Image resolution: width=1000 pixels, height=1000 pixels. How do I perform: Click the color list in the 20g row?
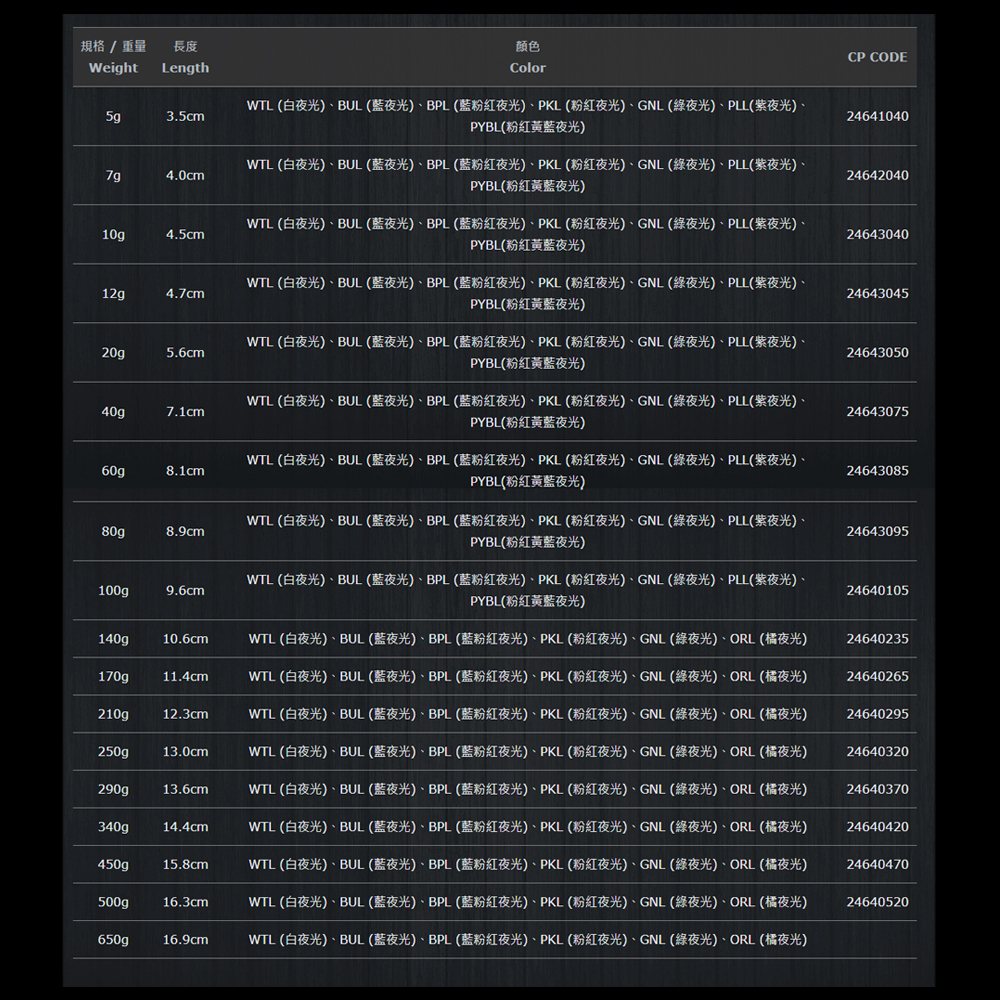tap(527, 353)
